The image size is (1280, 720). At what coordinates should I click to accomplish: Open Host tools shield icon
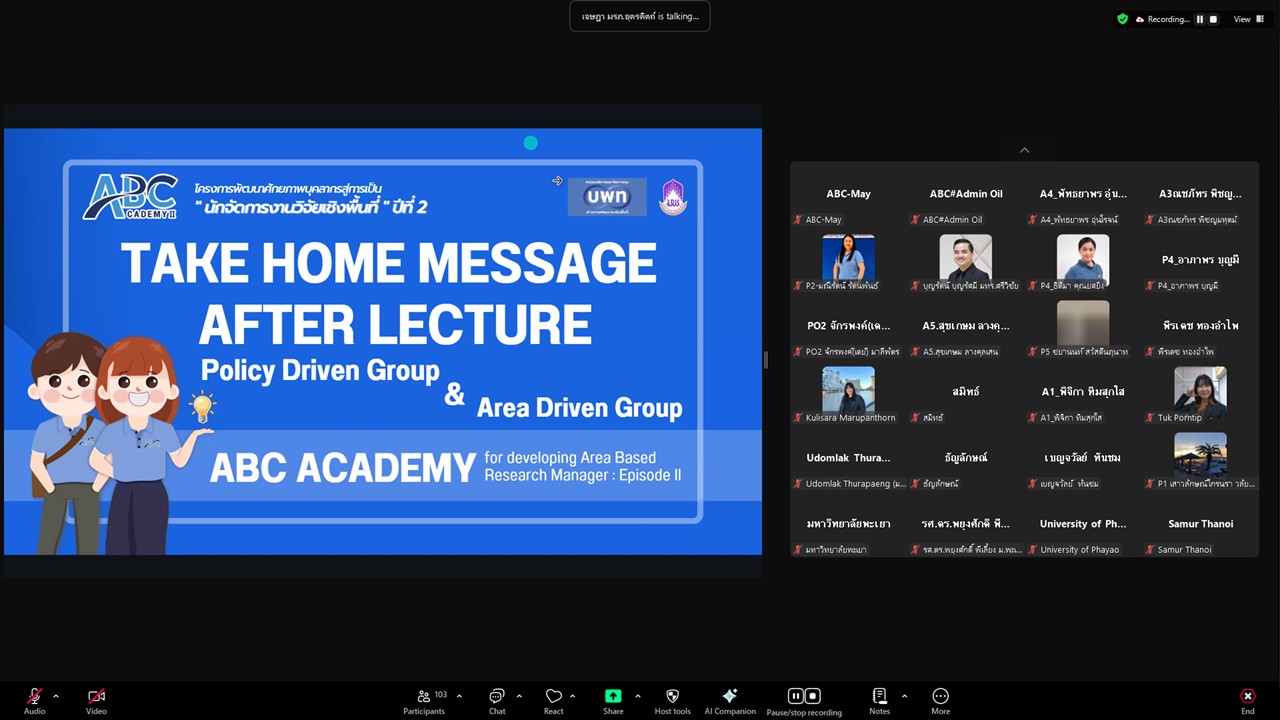coord(672,696)
